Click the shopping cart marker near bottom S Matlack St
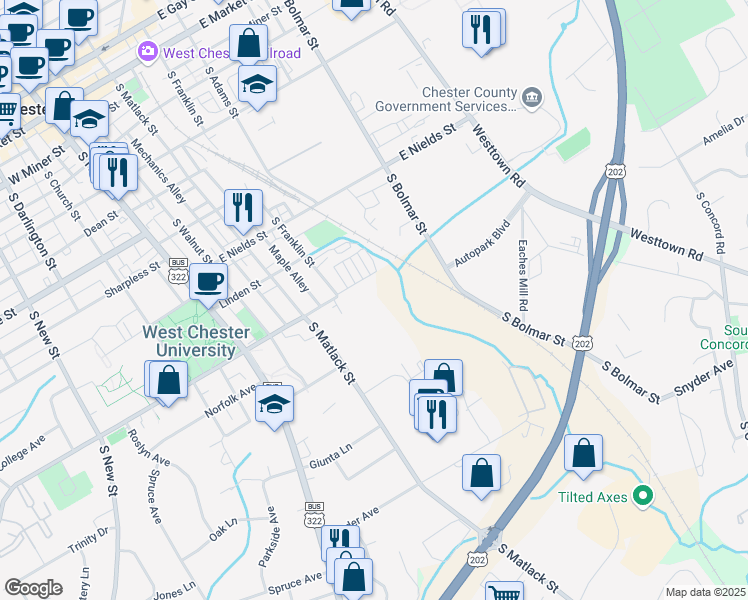Viewport: 748px width, 600px height. (x=504, y=591)
